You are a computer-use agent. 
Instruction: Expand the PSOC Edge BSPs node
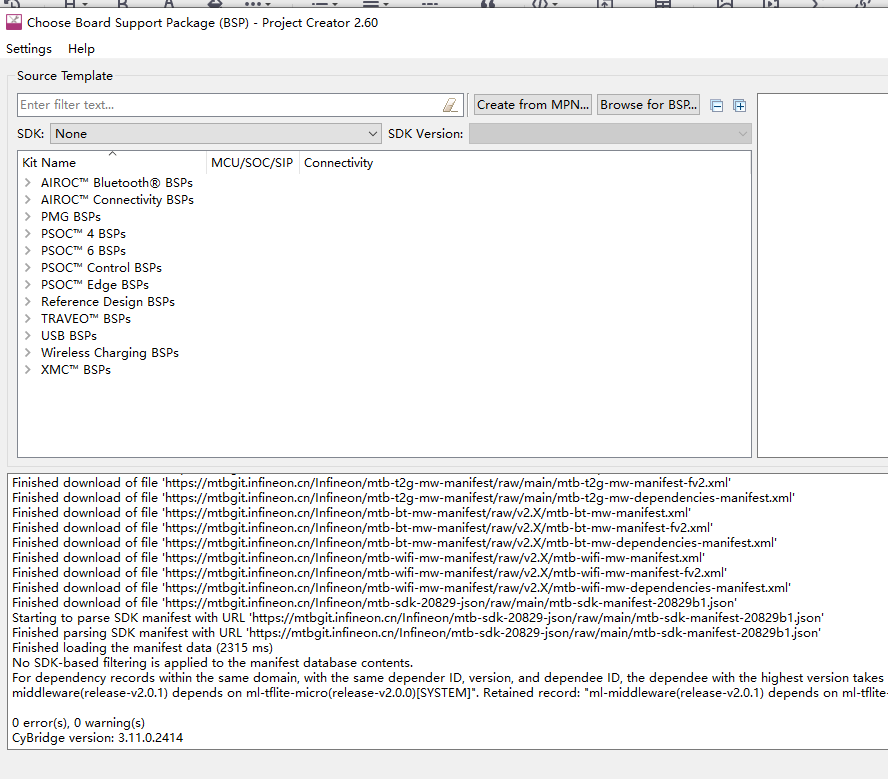tap(28, 285)
